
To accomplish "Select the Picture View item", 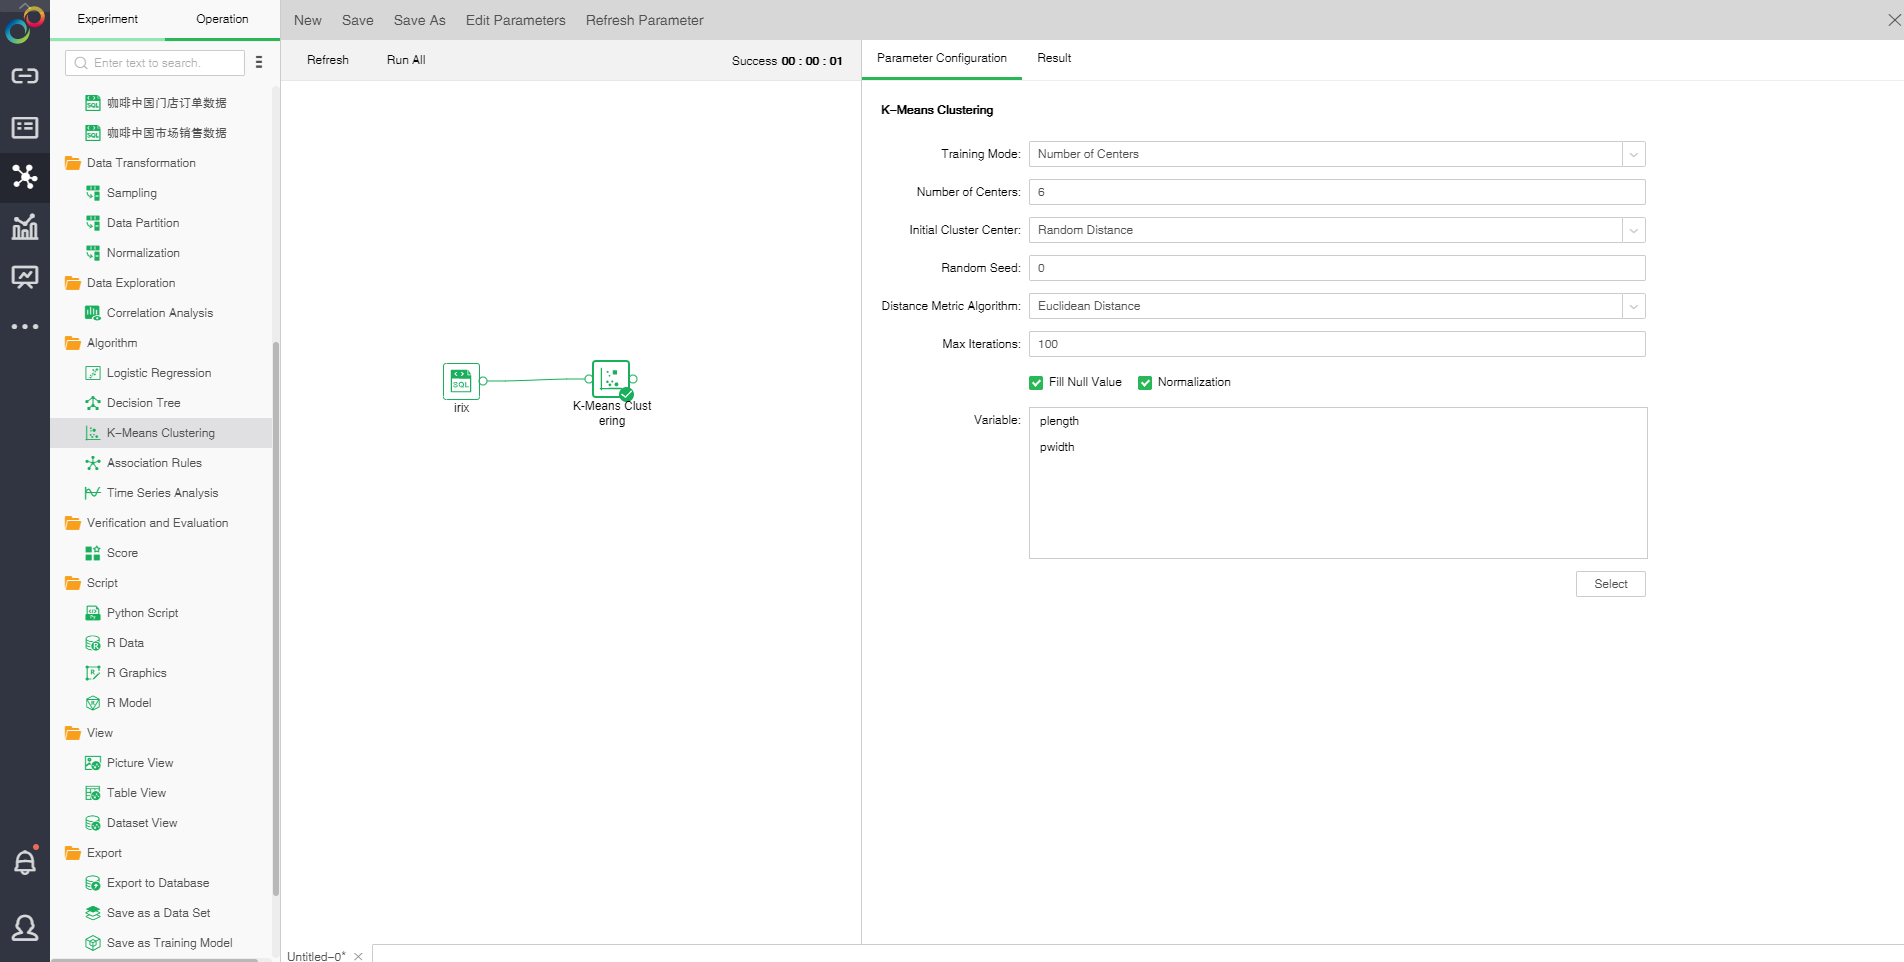I will 139,763.
